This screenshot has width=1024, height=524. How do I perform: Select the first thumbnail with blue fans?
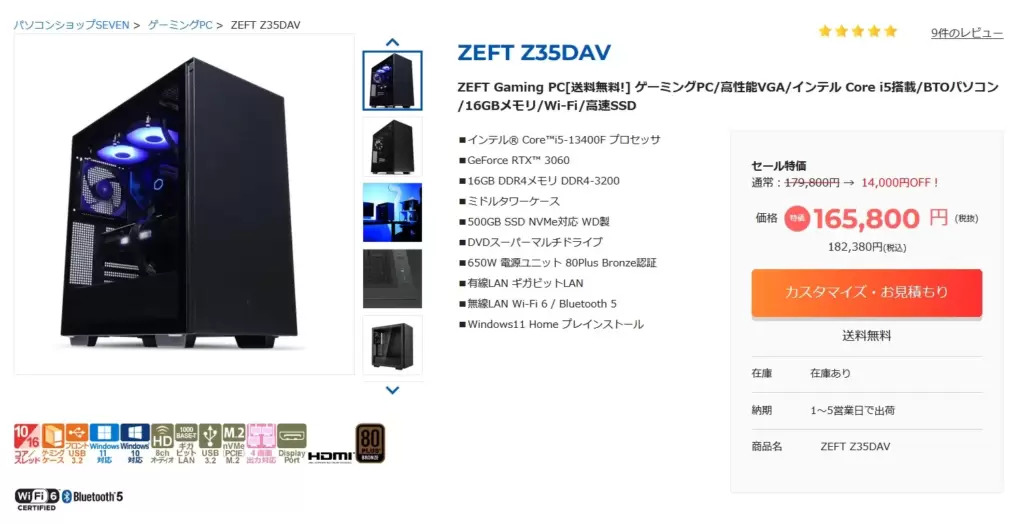pyautogui.click(x=392, y=80)
